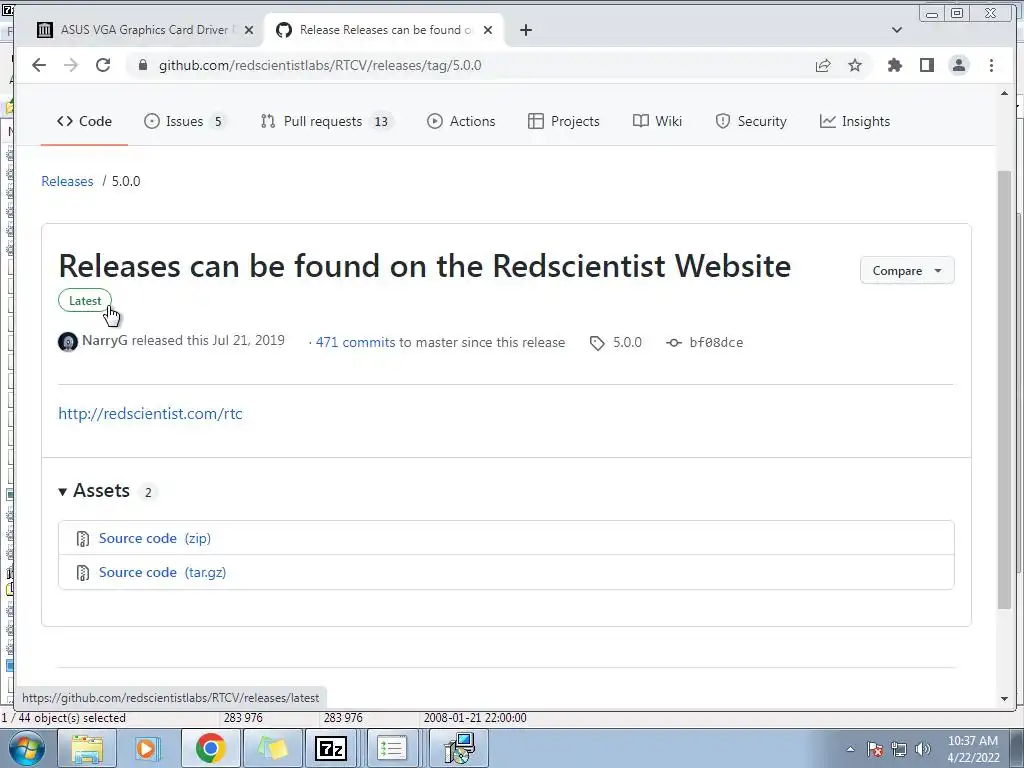The height and width of the screenshot is (768, 1024).
Task: Open the Code repository tab
Action: click(84, 121)
